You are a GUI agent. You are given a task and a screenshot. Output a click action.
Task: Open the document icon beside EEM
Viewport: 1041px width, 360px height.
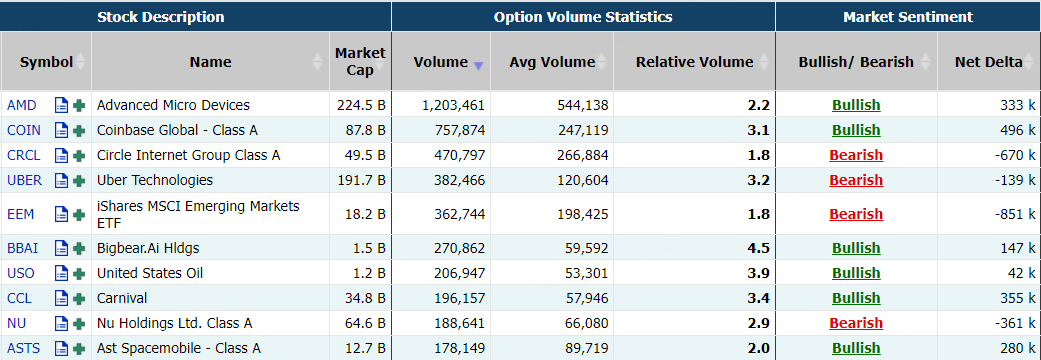click(62, 215)
